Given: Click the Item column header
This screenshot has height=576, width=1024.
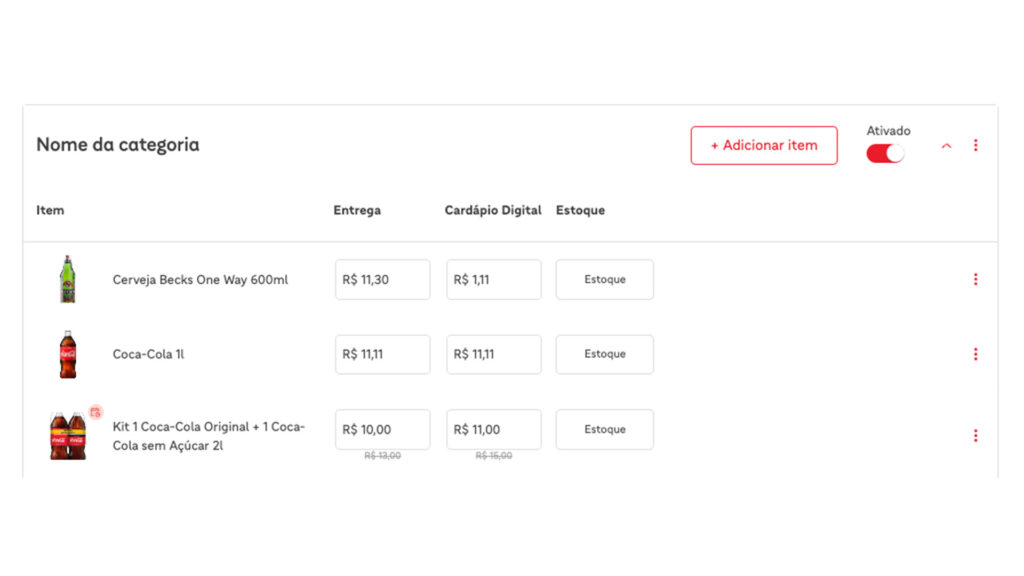Looking at the screenshot, I should tap(50, 210).
